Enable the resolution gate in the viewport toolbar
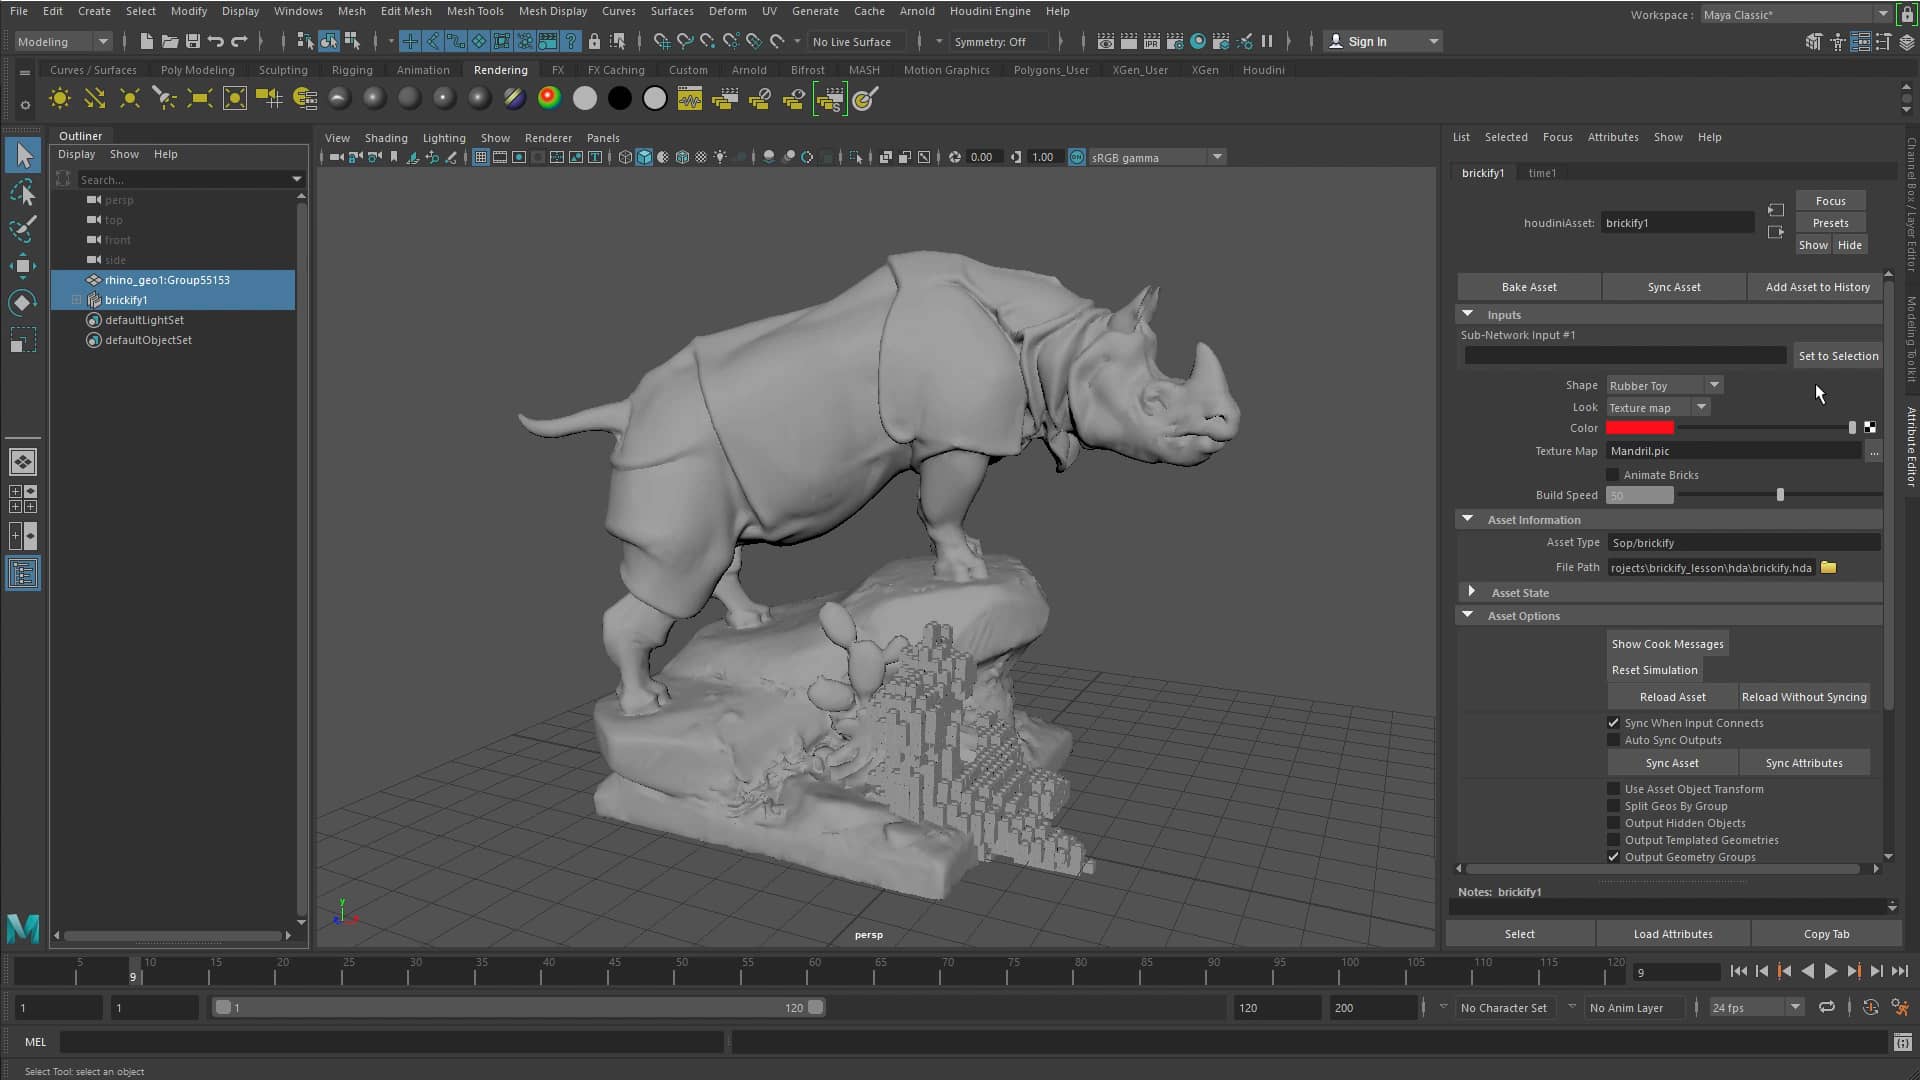This screenshot has height=1080, width=1920. coord(519,156)
